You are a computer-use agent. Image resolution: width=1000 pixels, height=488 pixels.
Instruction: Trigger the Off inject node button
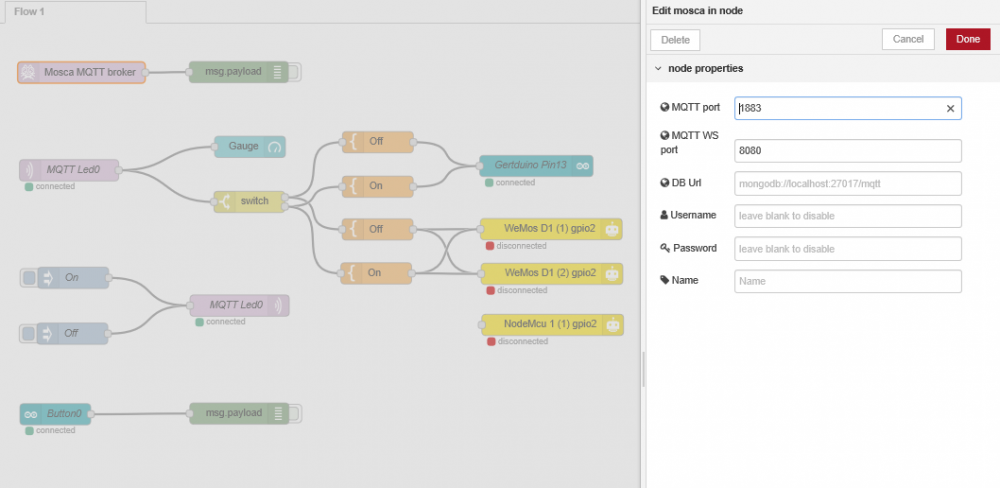tap(28, 333)
